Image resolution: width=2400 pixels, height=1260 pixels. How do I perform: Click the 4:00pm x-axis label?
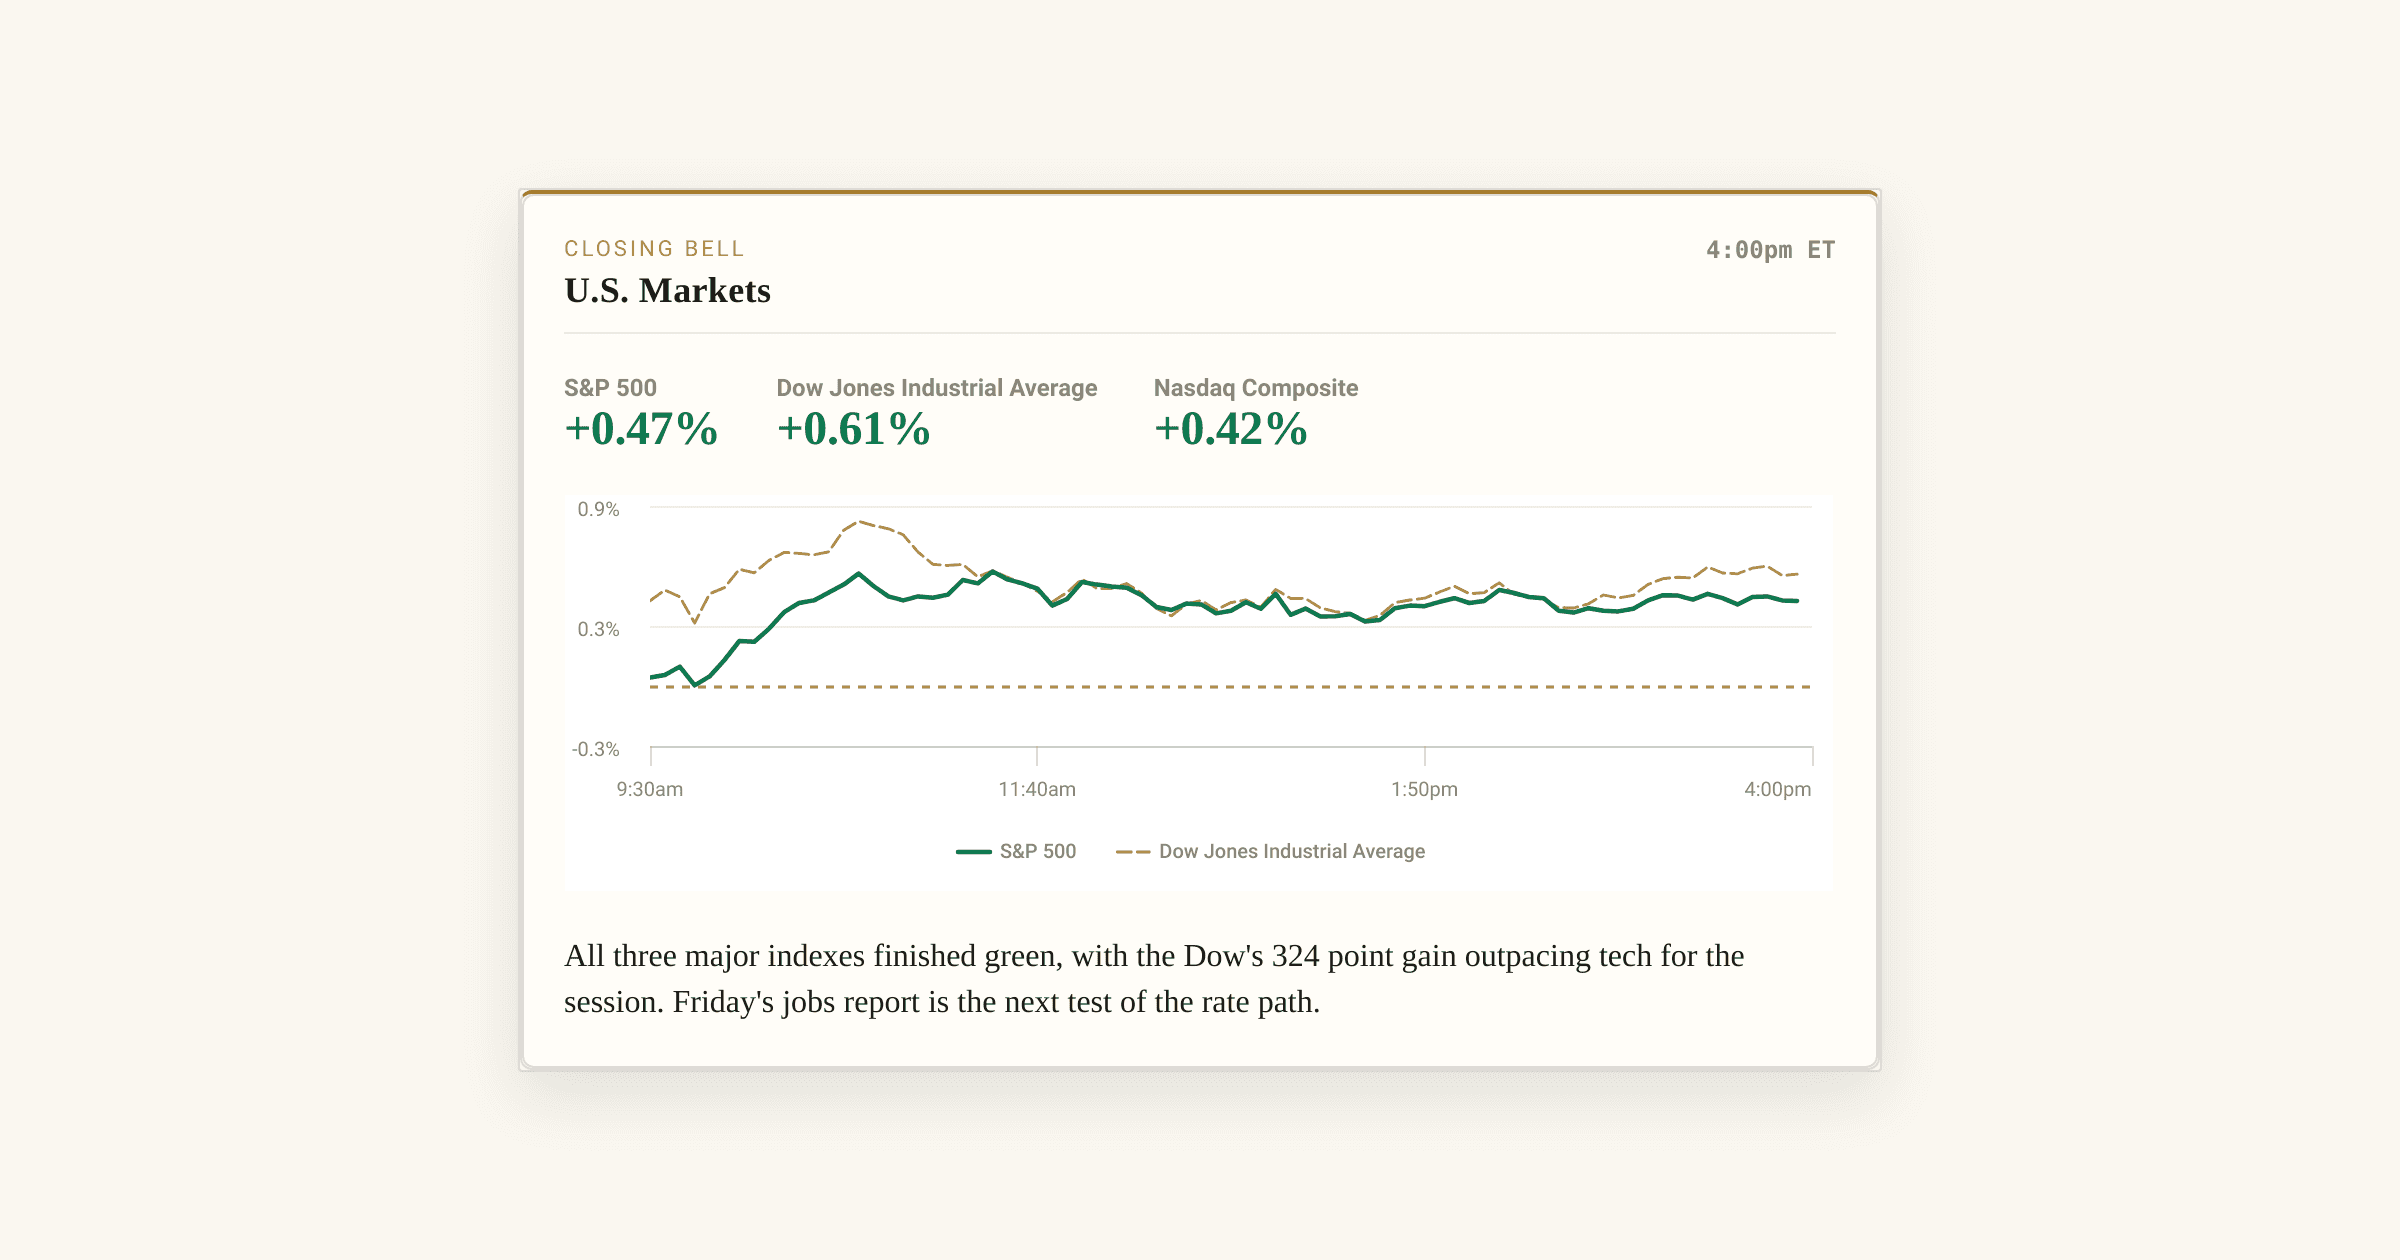tap(1777, 789)
